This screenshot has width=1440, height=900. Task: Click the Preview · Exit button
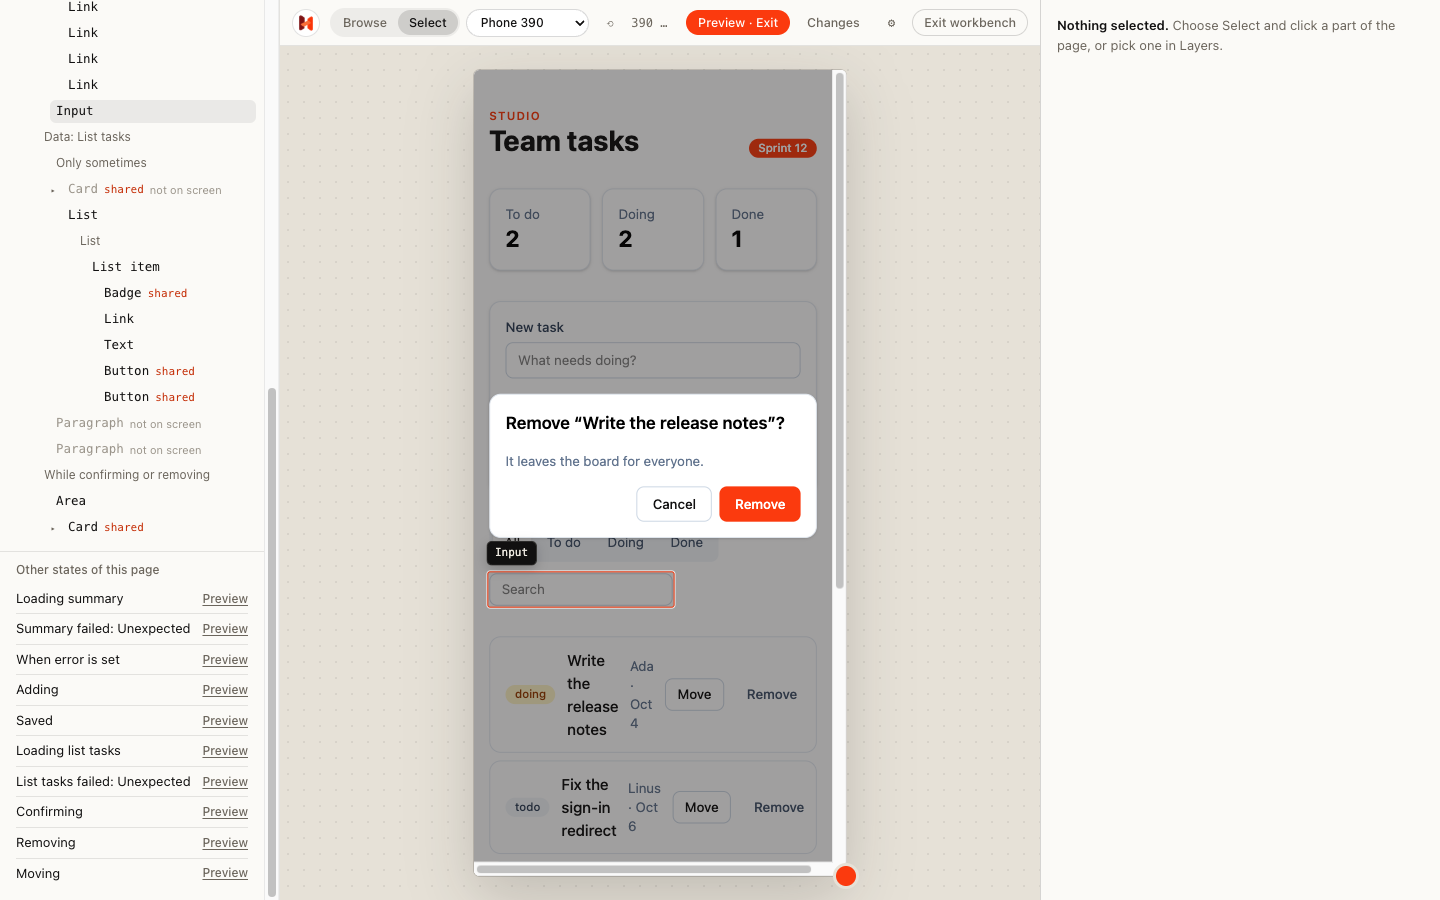[x=738, y=23]
